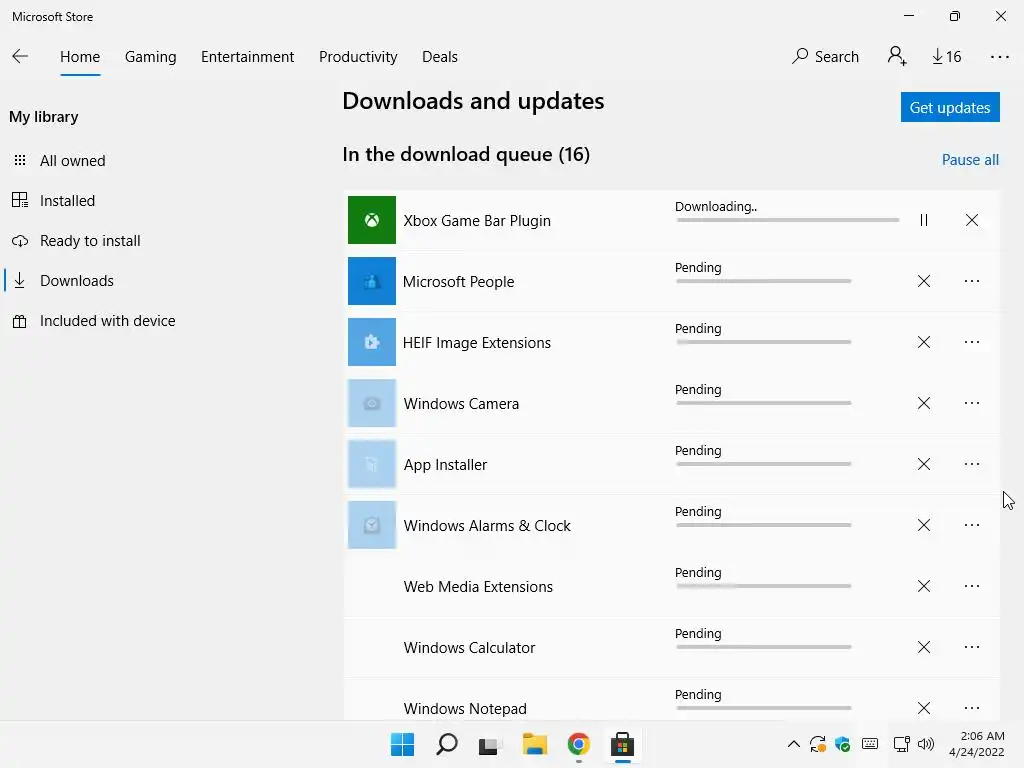Open the Deals tab
This screenshot has height=768, width=1024.
click(440, 57)
